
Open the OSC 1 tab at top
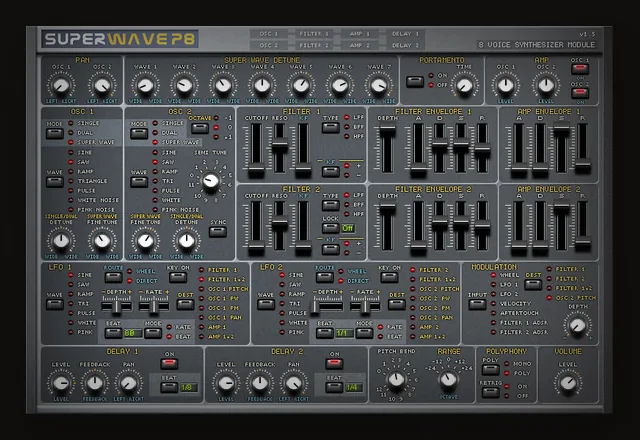click(x=269, y=33)
